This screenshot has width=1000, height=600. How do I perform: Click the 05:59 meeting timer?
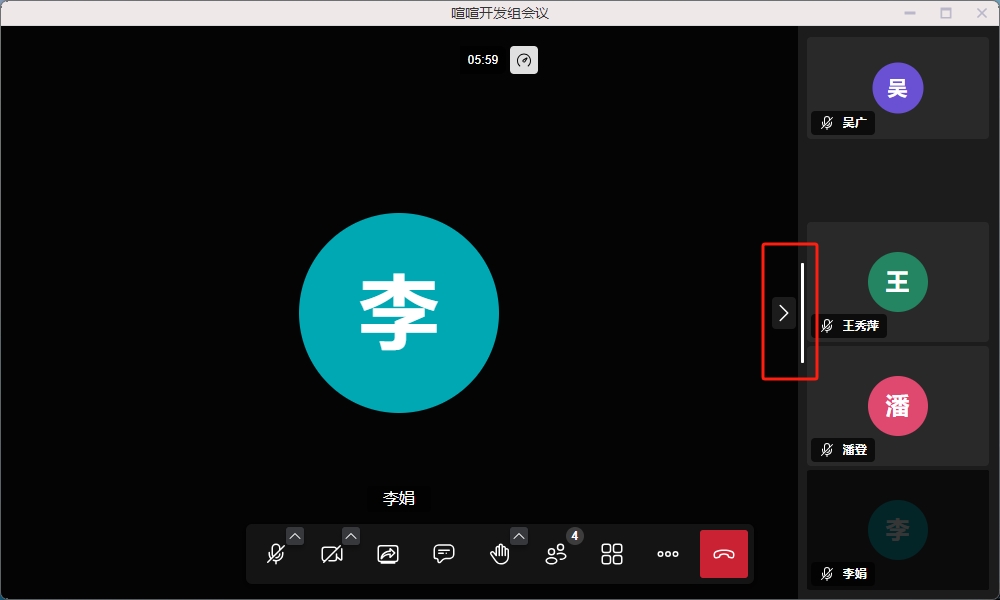483,60
